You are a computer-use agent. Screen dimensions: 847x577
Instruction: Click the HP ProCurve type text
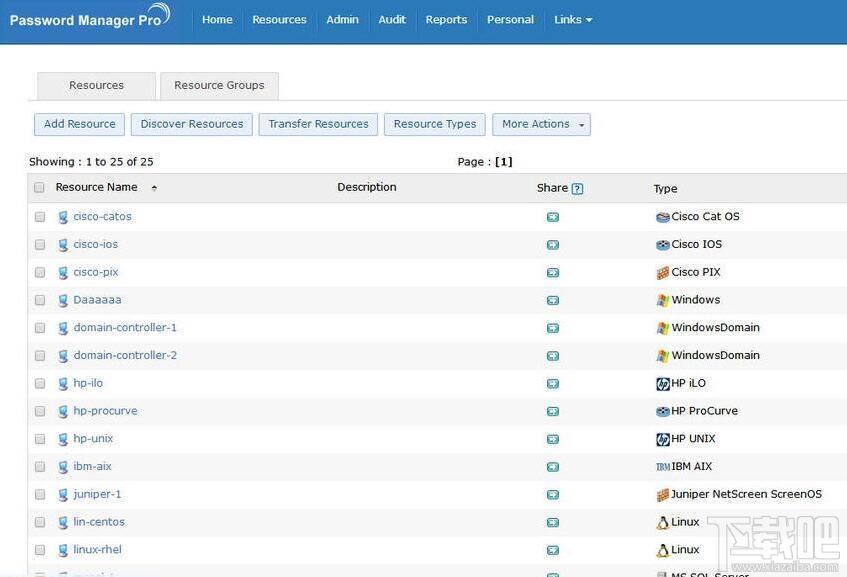pyautogui.click(x=704, y=411)
